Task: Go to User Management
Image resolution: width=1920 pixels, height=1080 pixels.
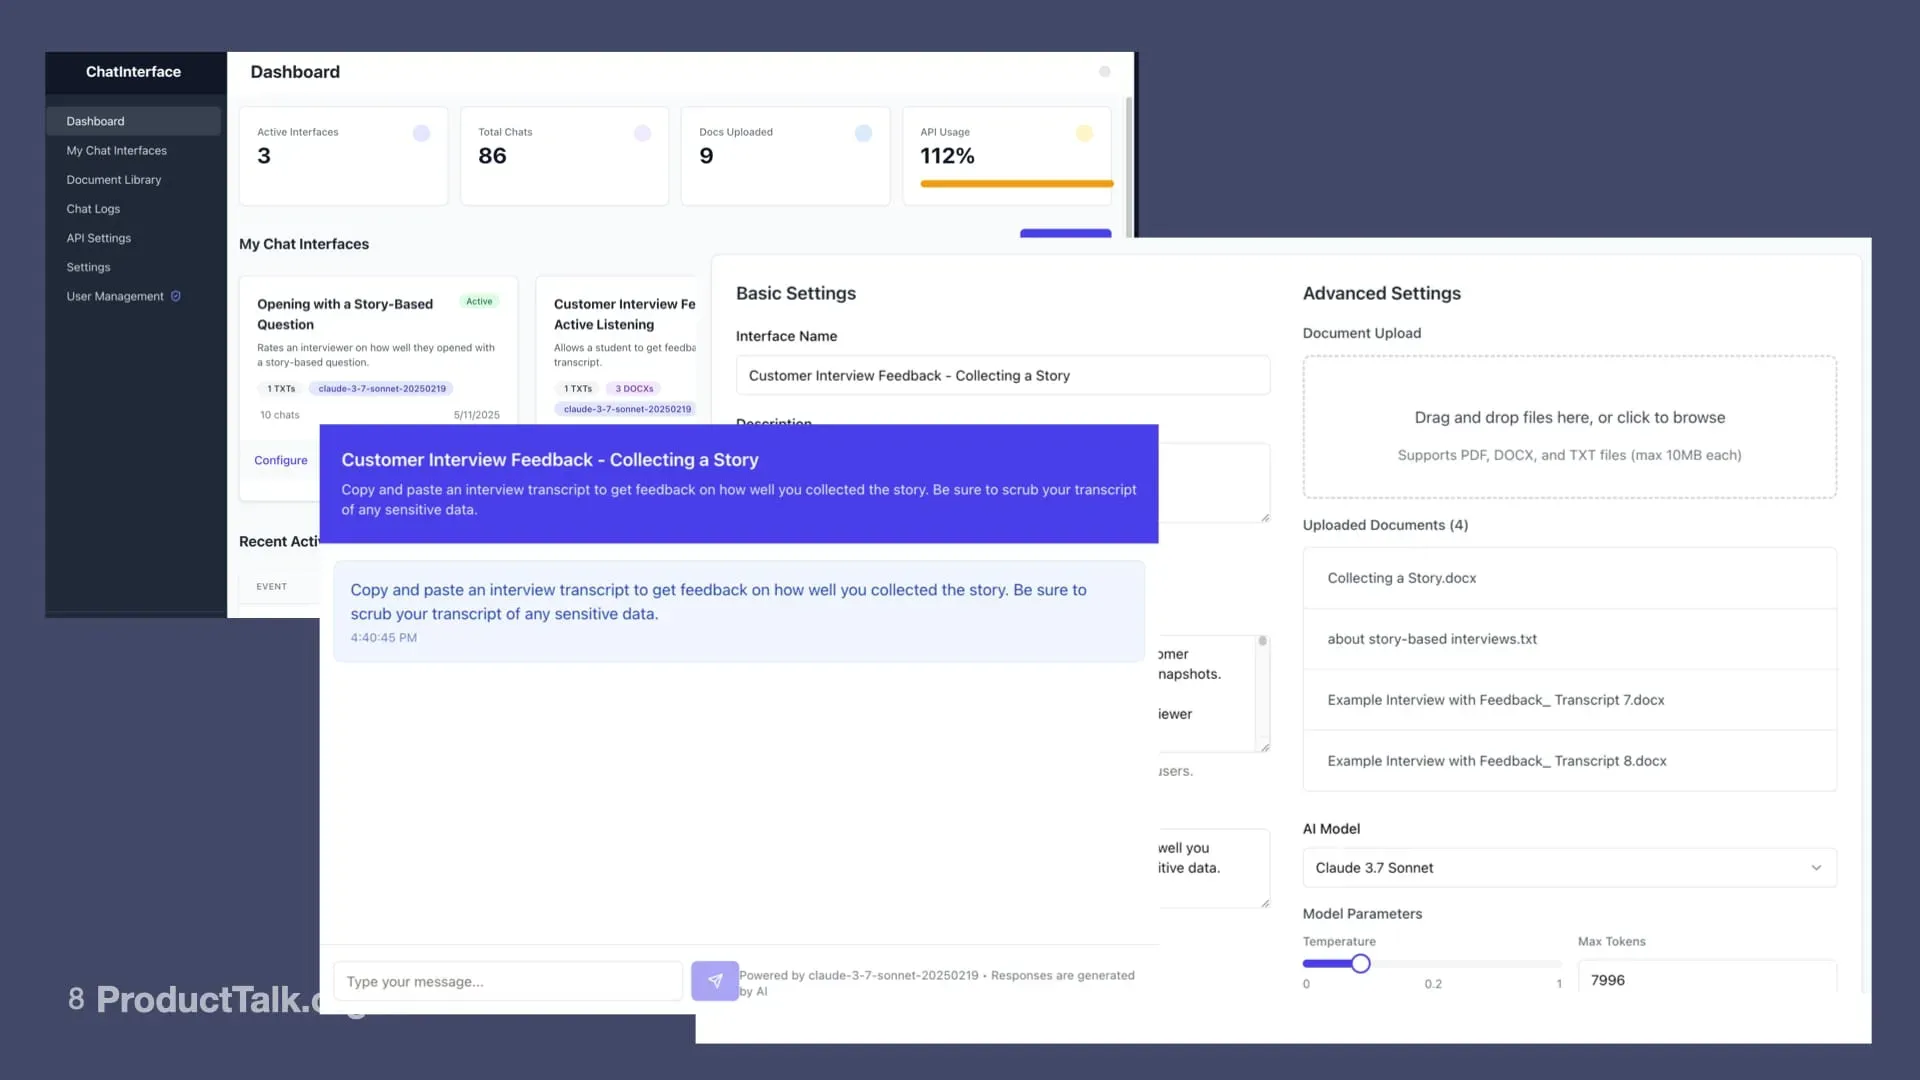Action: (x=115, y=296)
